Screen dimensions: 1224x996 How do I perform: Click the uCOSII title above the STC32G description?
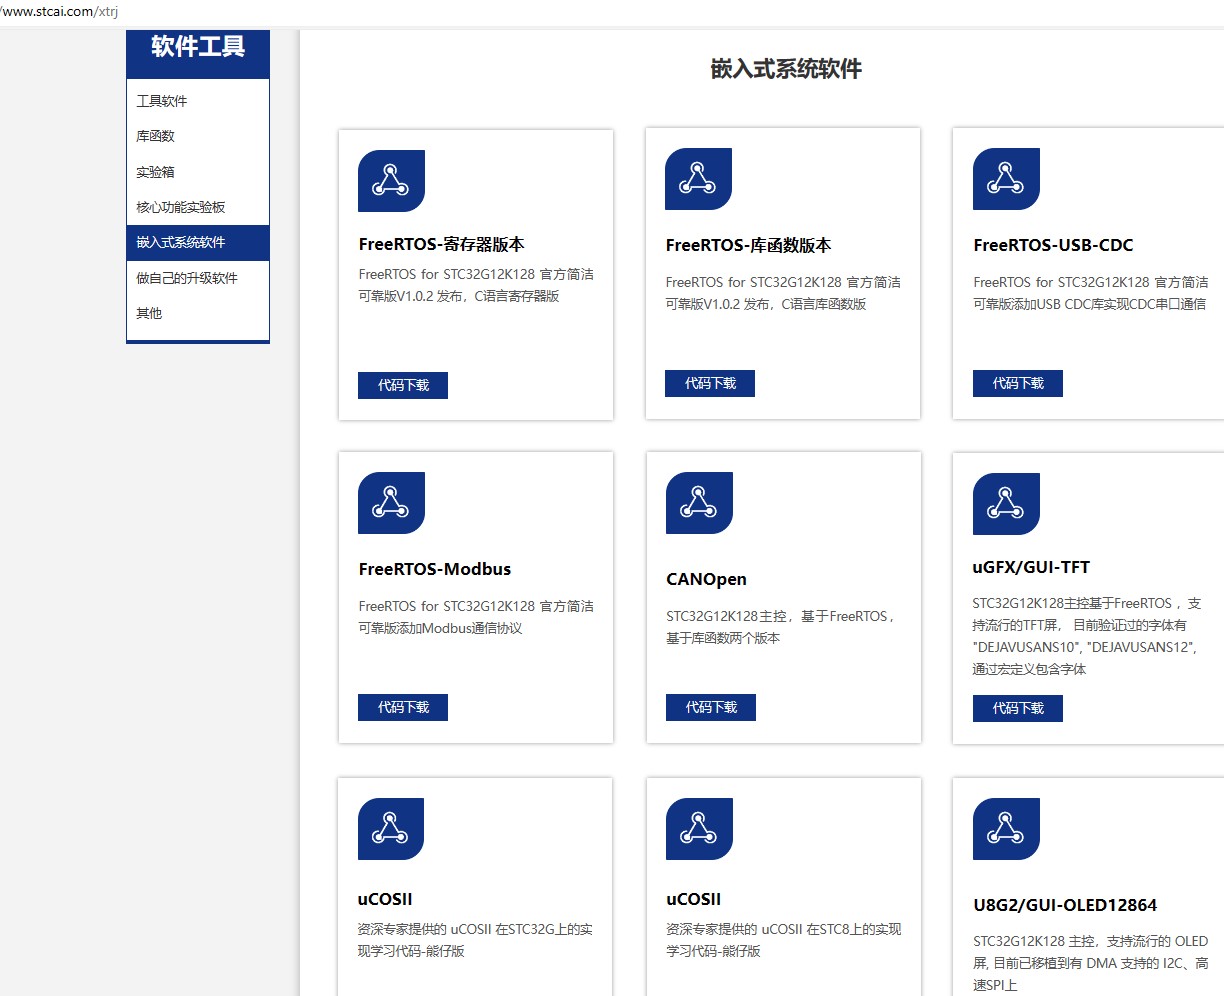point(385,899)
